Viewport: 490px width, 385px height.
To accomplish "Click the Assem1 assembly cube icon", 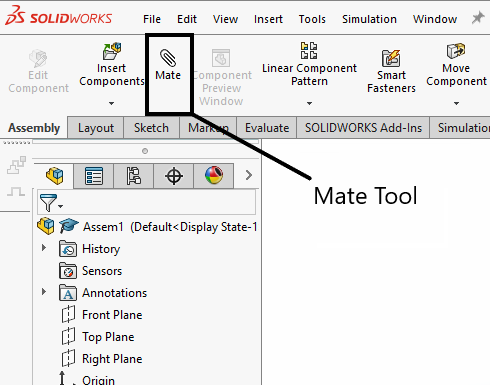I will (x=46, y=226).
